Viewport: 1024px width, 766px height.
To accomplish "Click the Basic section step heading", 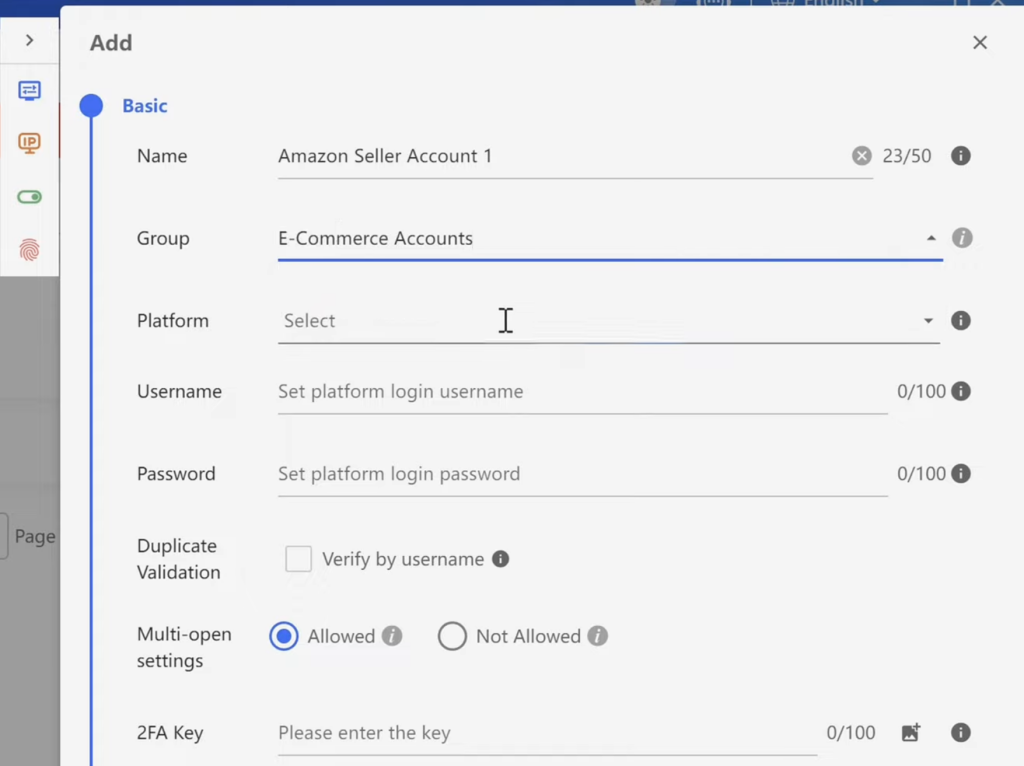I will (145, 106).
